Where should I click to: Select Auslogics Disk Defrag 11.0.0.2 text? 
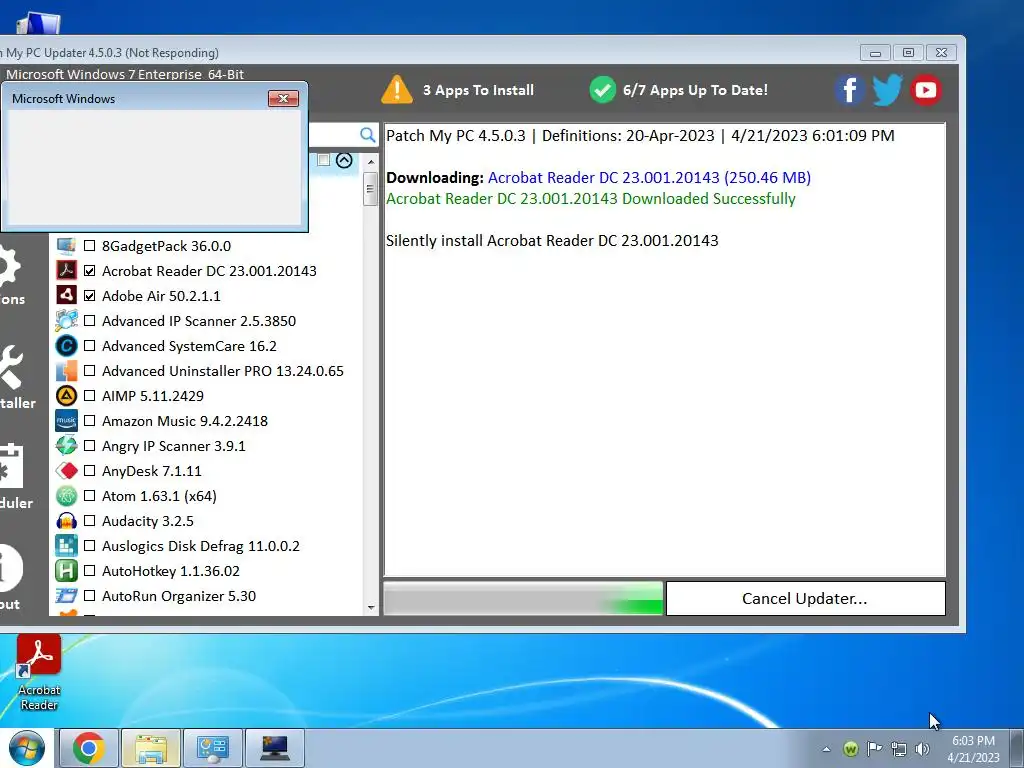200,546
